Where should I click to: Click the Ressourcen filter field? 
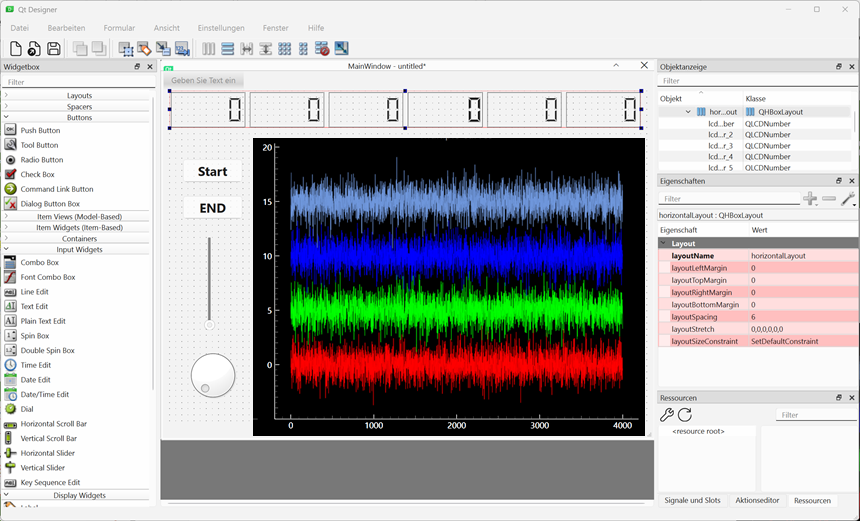[816, 415]
